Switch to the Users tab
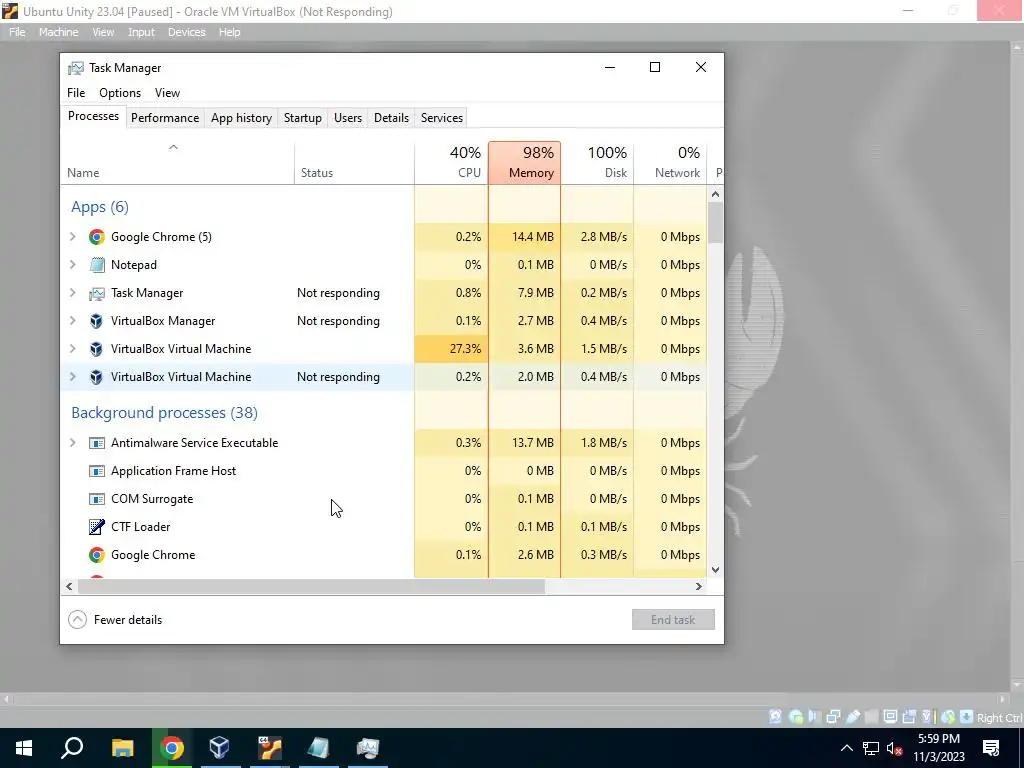The width and height of the screenshot is (1024, 768). (348, 118)
